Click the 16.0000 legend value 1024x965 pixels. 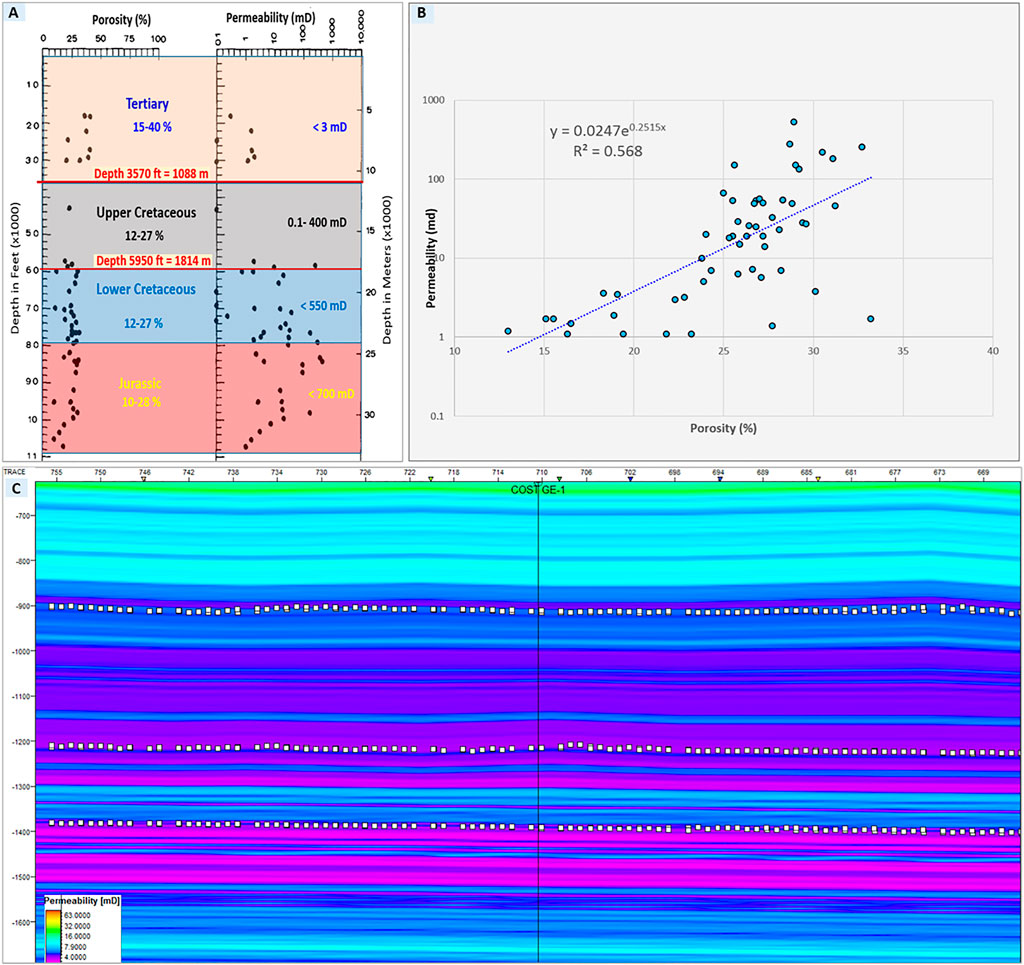(77, 936)
